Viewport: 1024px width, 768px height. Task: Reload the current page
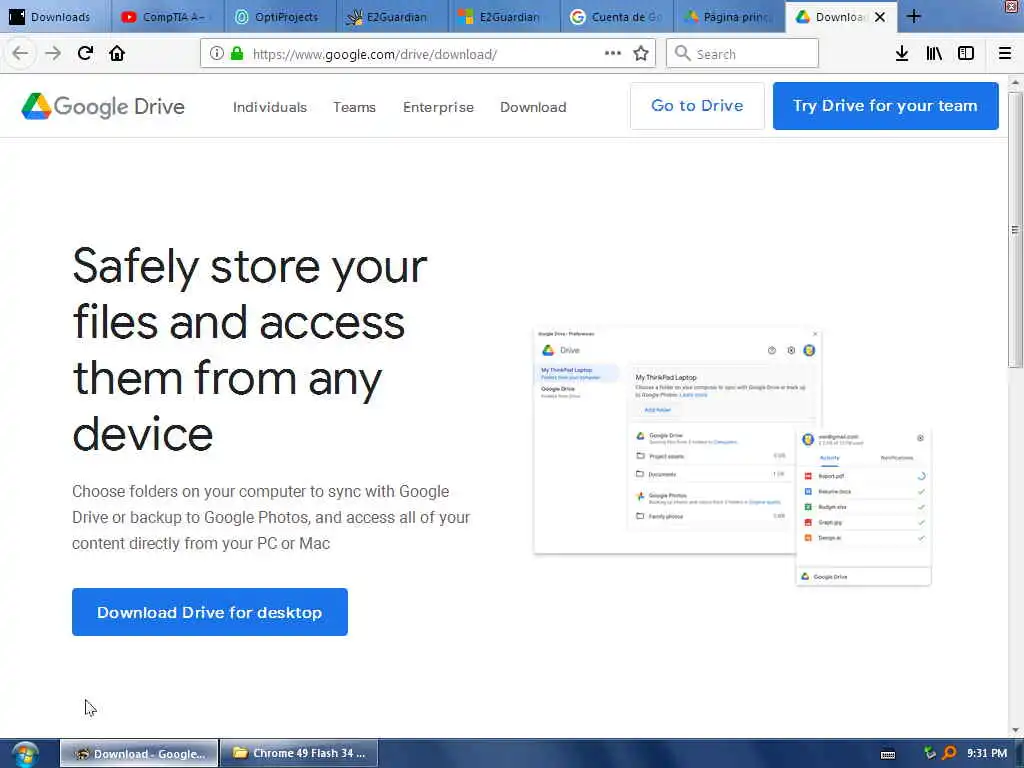85,54
